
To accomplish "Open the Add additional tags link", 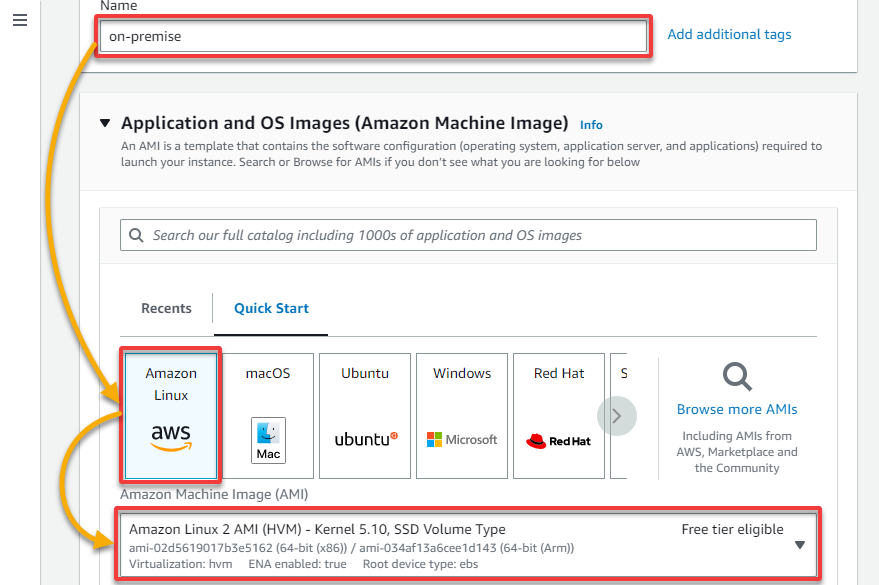I will click(729, 35).
